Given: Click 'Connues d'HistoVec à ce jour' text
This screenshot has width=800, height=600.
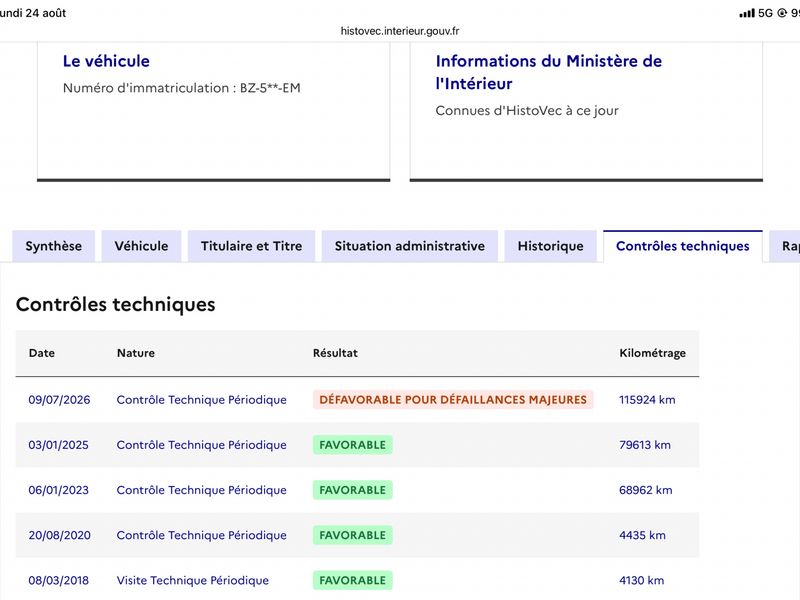Looking at the screenshot, I should point(527,111).
